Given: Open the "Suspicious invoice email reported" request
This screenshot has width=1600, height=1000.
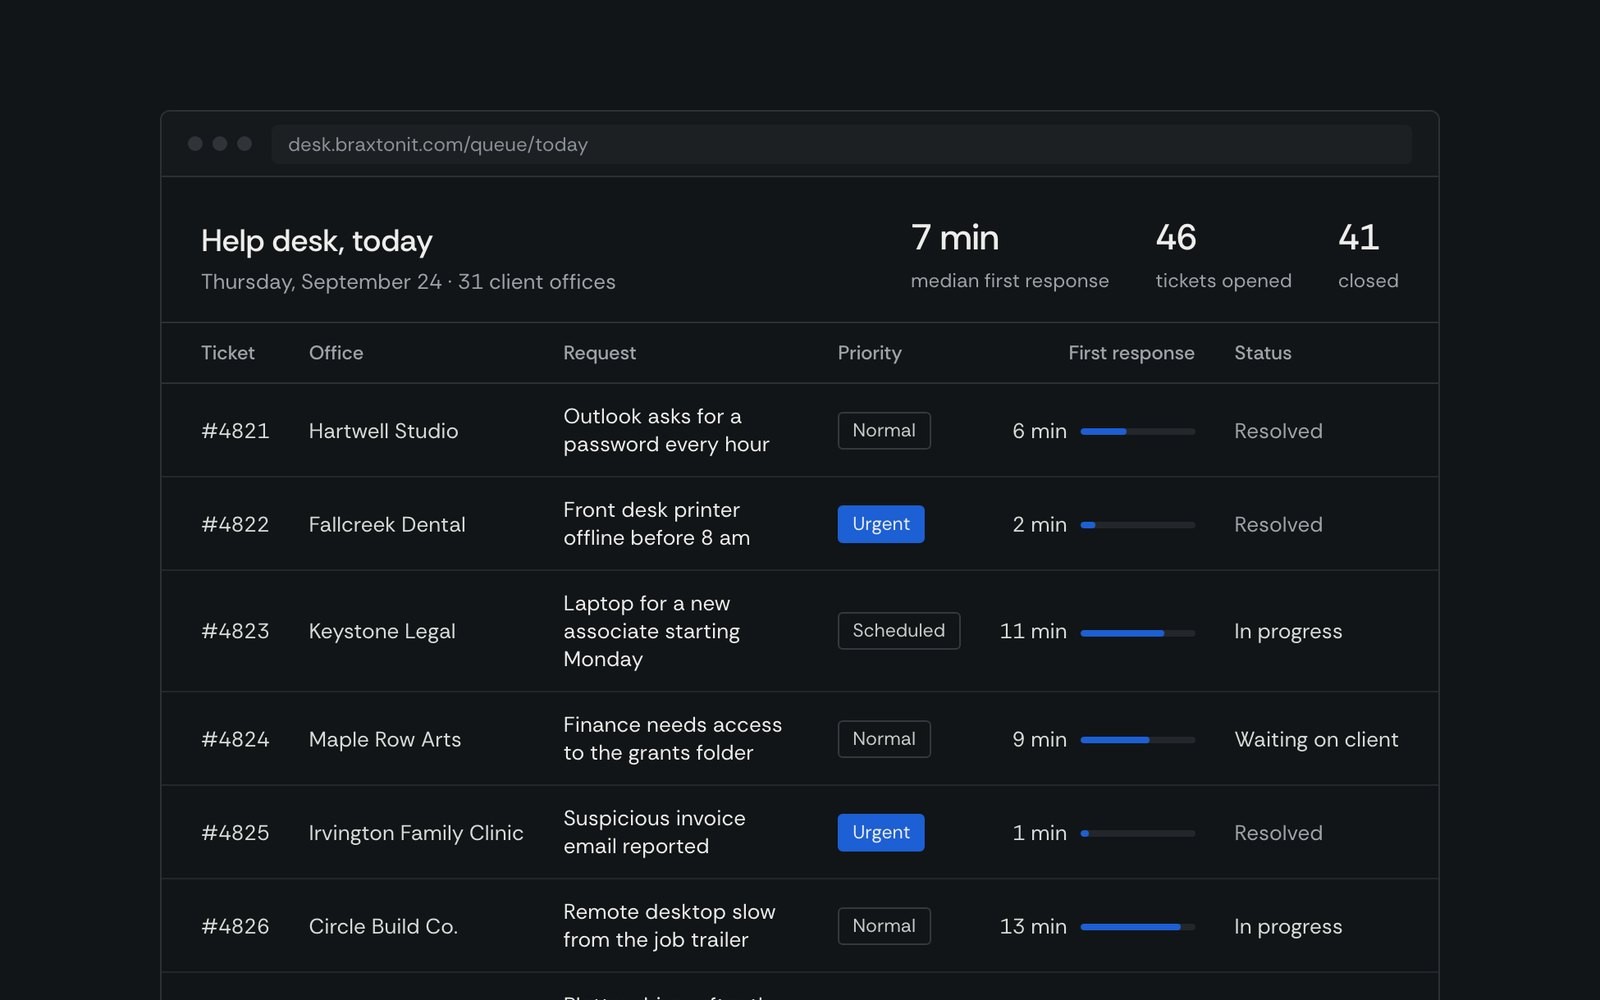Looking at the screenshot, I should tap(654, 832).
